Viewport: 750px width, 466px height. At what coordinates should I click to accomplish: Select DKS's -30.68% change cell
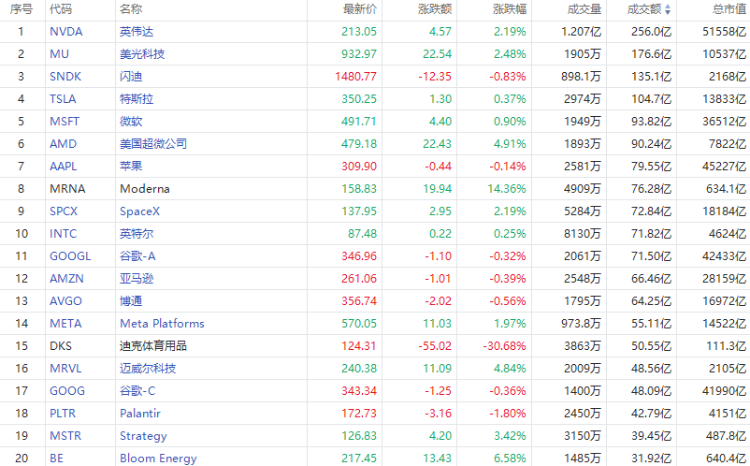(x=504, y=346)
